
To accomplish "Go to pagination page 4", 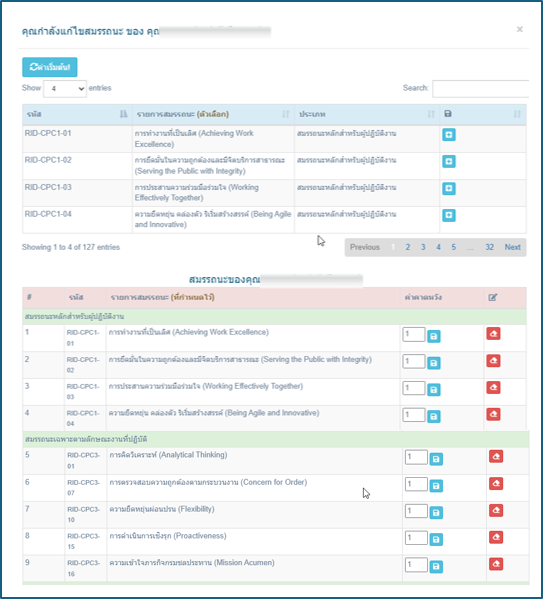I will (x=438, y=247).
